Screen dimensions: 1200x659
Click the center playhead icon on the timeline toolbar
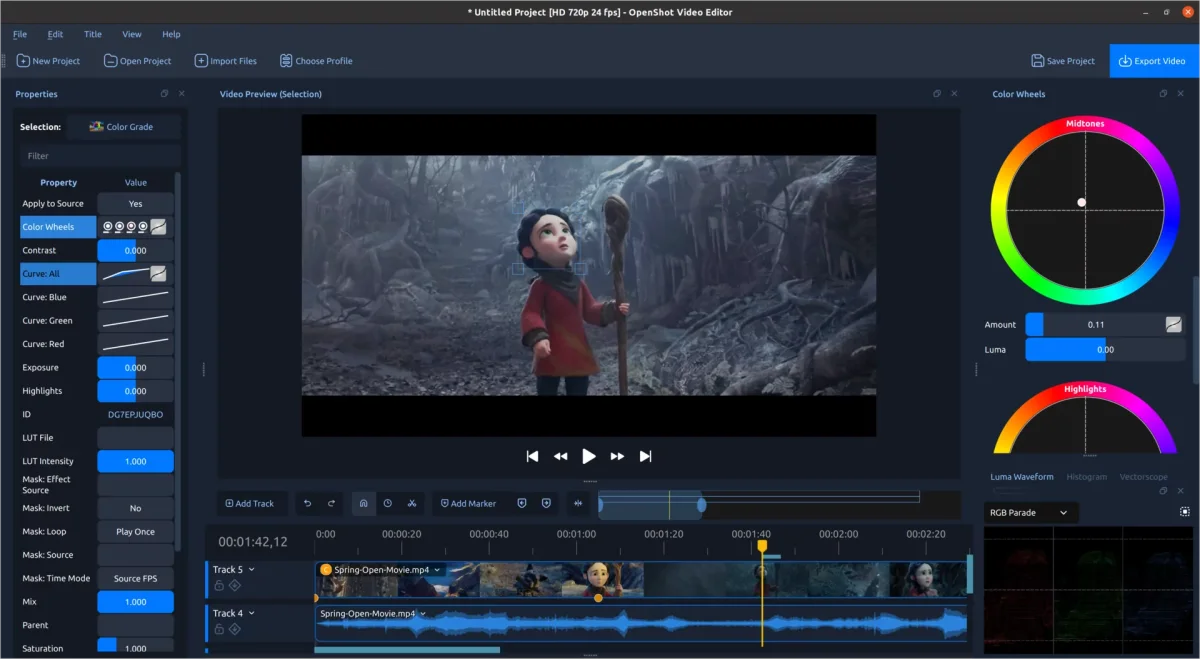tap(577, 503)
